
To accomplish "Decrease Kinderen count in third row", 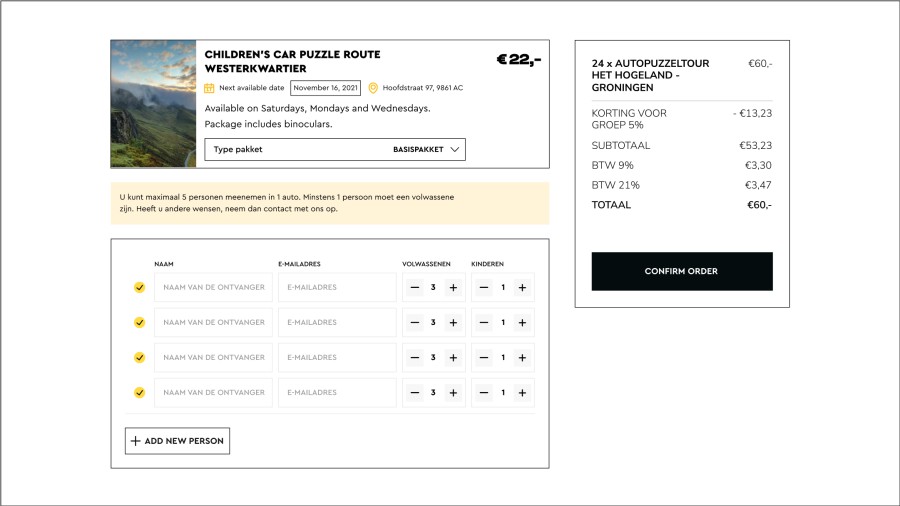I will [484, 358].
